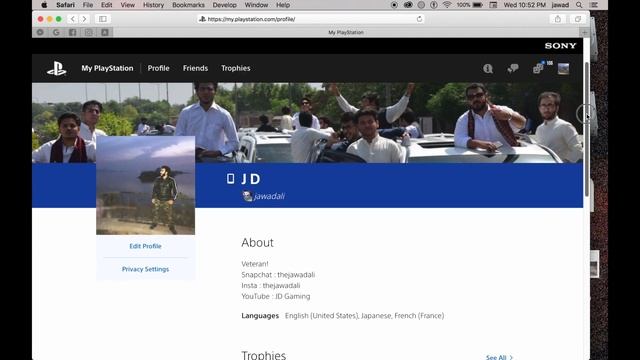Click the page vertical scrollbar
Viewport: 640px width, 360px height.
click(x=587, y=129)
